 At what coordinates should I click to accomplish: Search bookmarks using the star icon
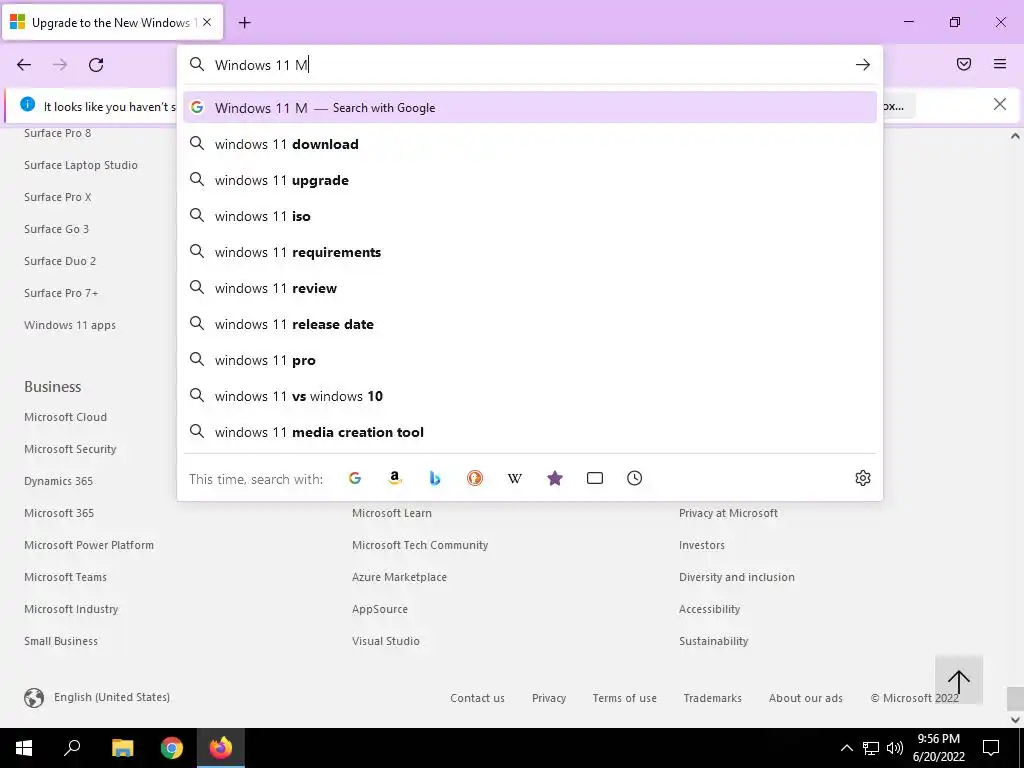point(555,478)
